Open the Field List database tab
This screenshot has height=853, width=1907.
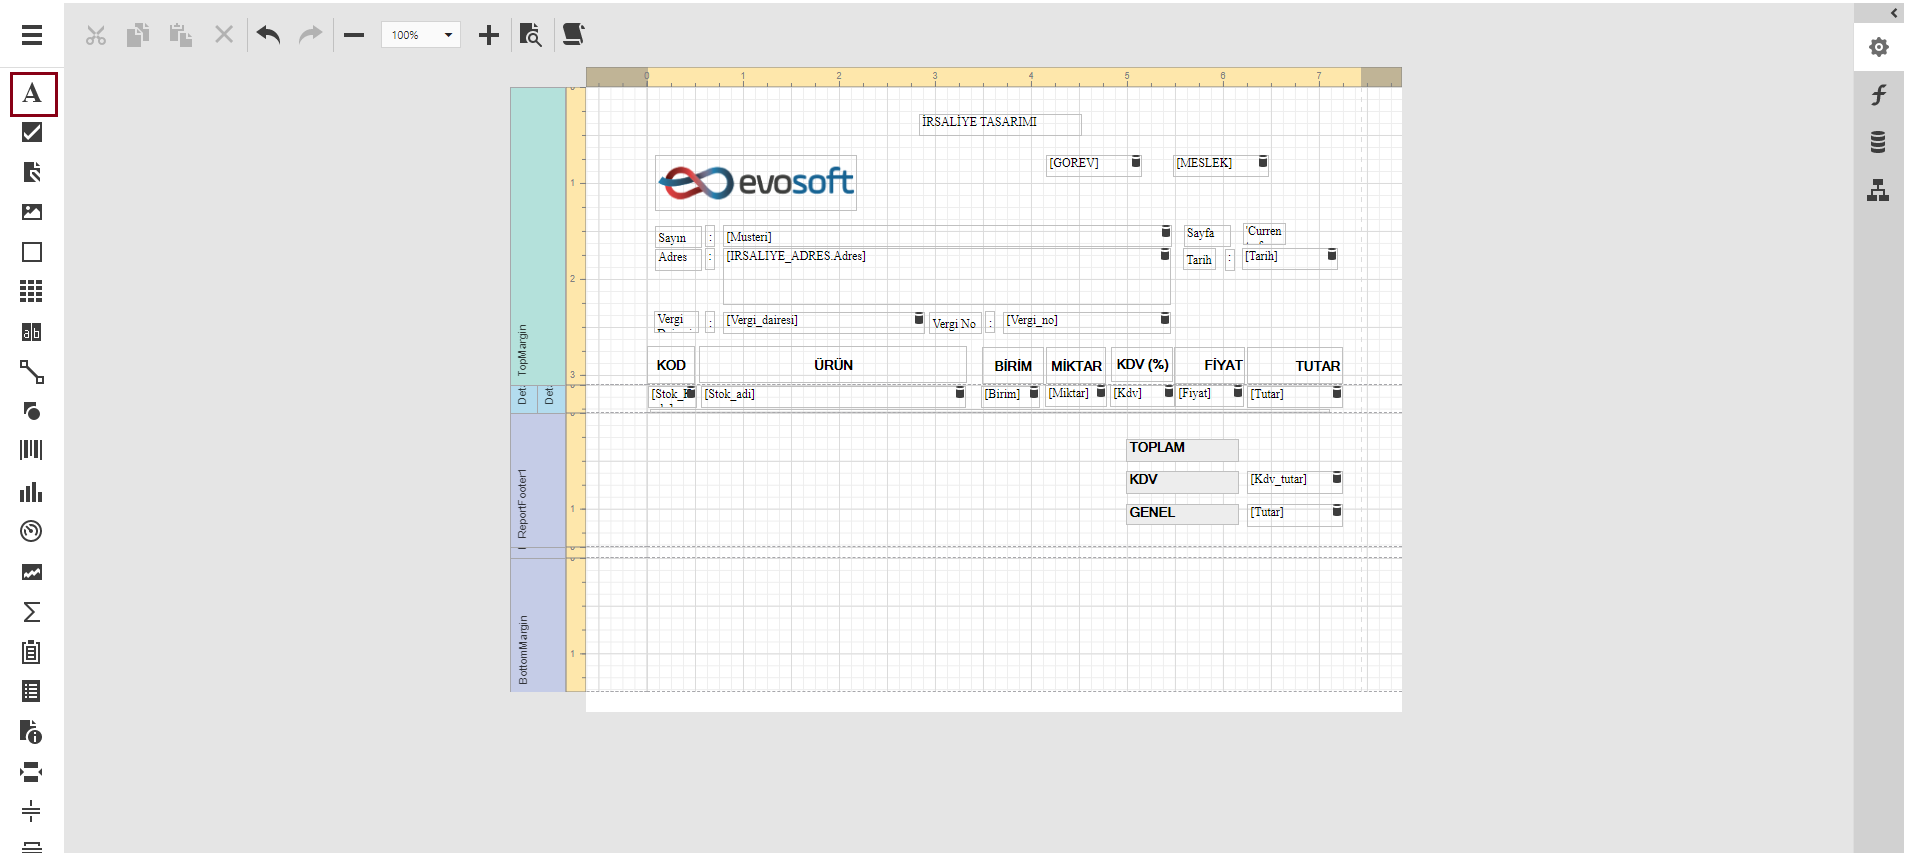pos(1879,142)
